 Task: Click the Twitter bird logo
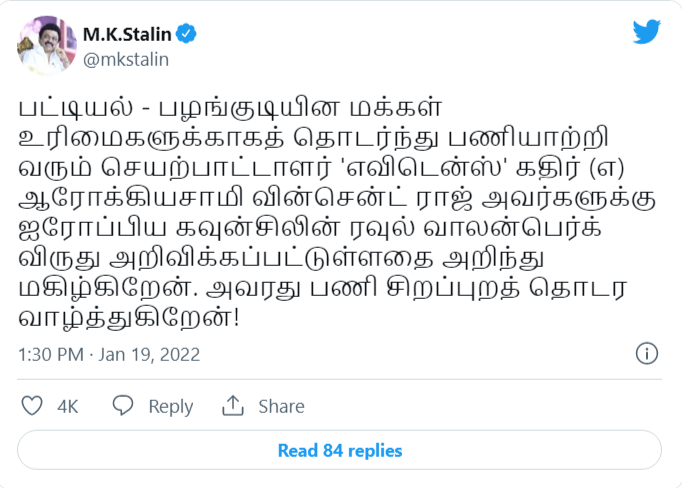[647, 32]
